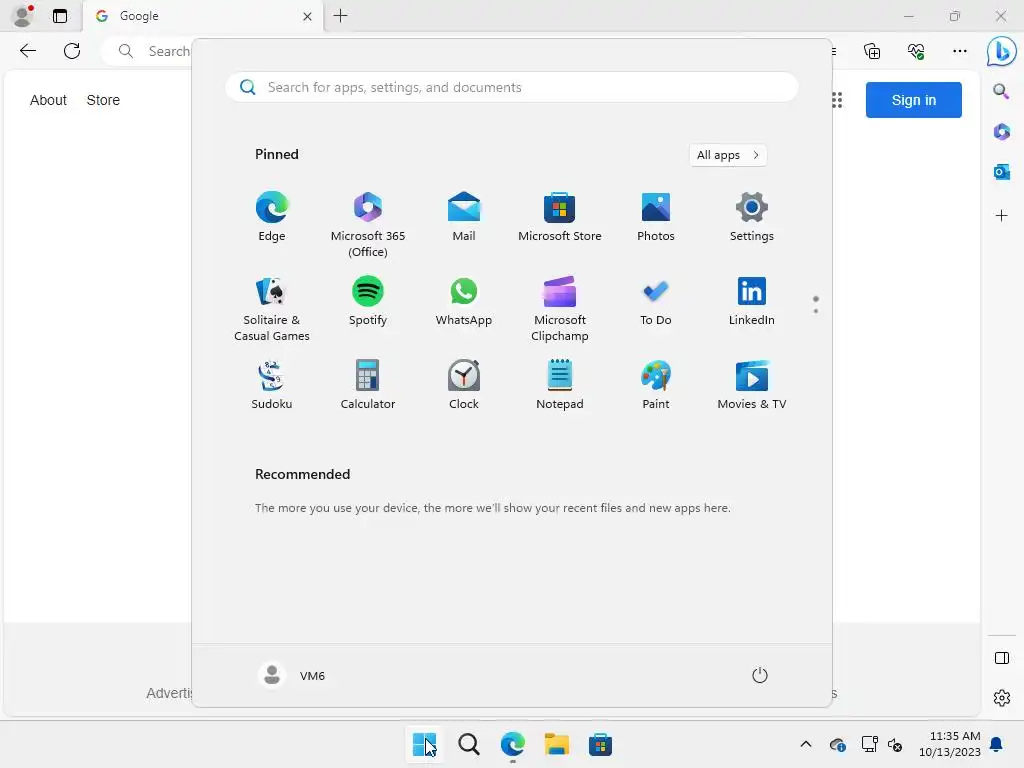The height and width of the screenshot is (768, 1024).
Task: Close the Google tab
Action: pyautogui.click(x=308, y=16)
